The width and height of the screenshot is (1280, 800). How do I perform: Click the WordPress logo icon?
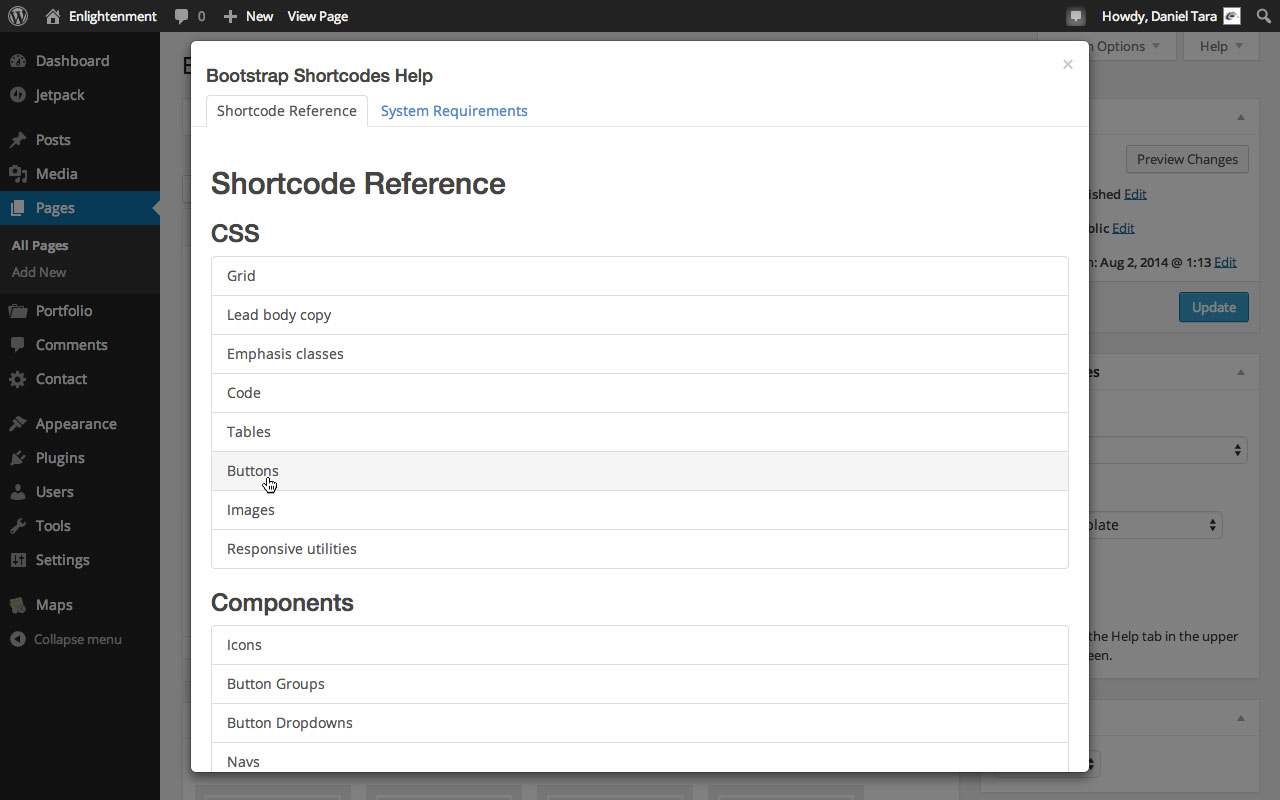[x=18, y=16]
